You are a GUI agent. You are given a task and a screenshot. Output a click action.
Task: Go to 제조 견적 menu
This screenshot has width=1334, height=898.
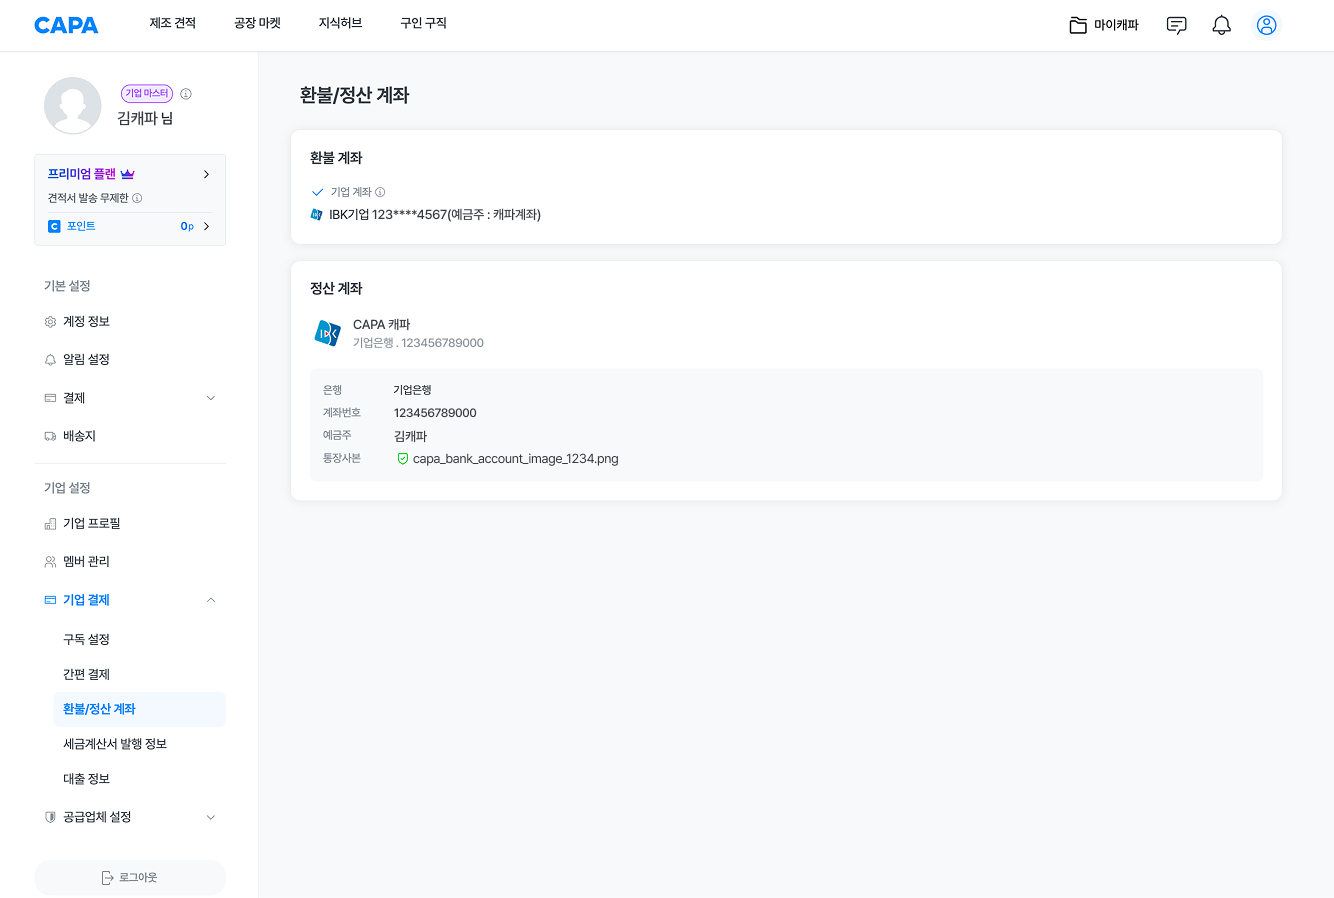(172, 23)
